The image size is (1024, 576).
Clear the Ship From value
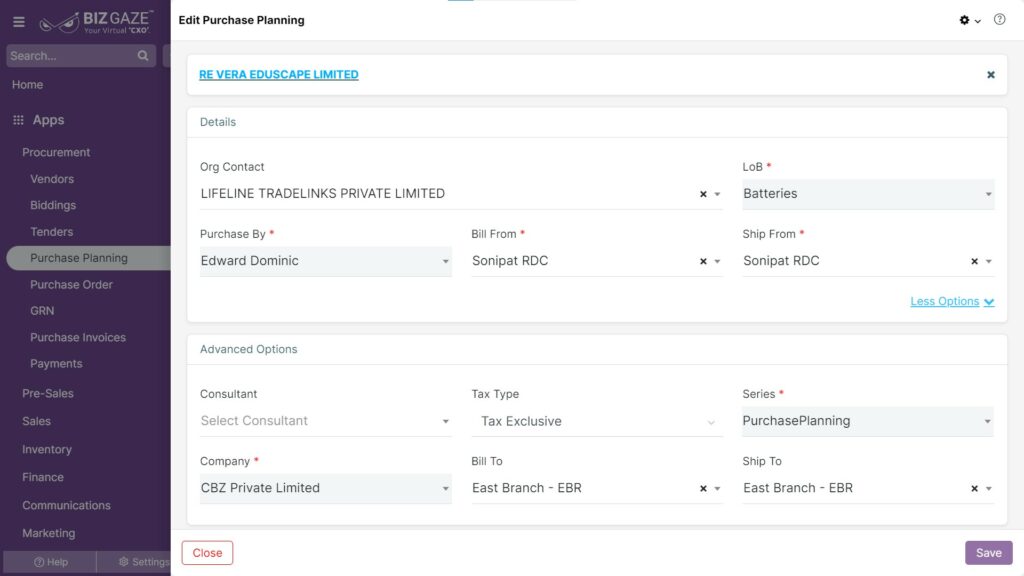[974, 261]
